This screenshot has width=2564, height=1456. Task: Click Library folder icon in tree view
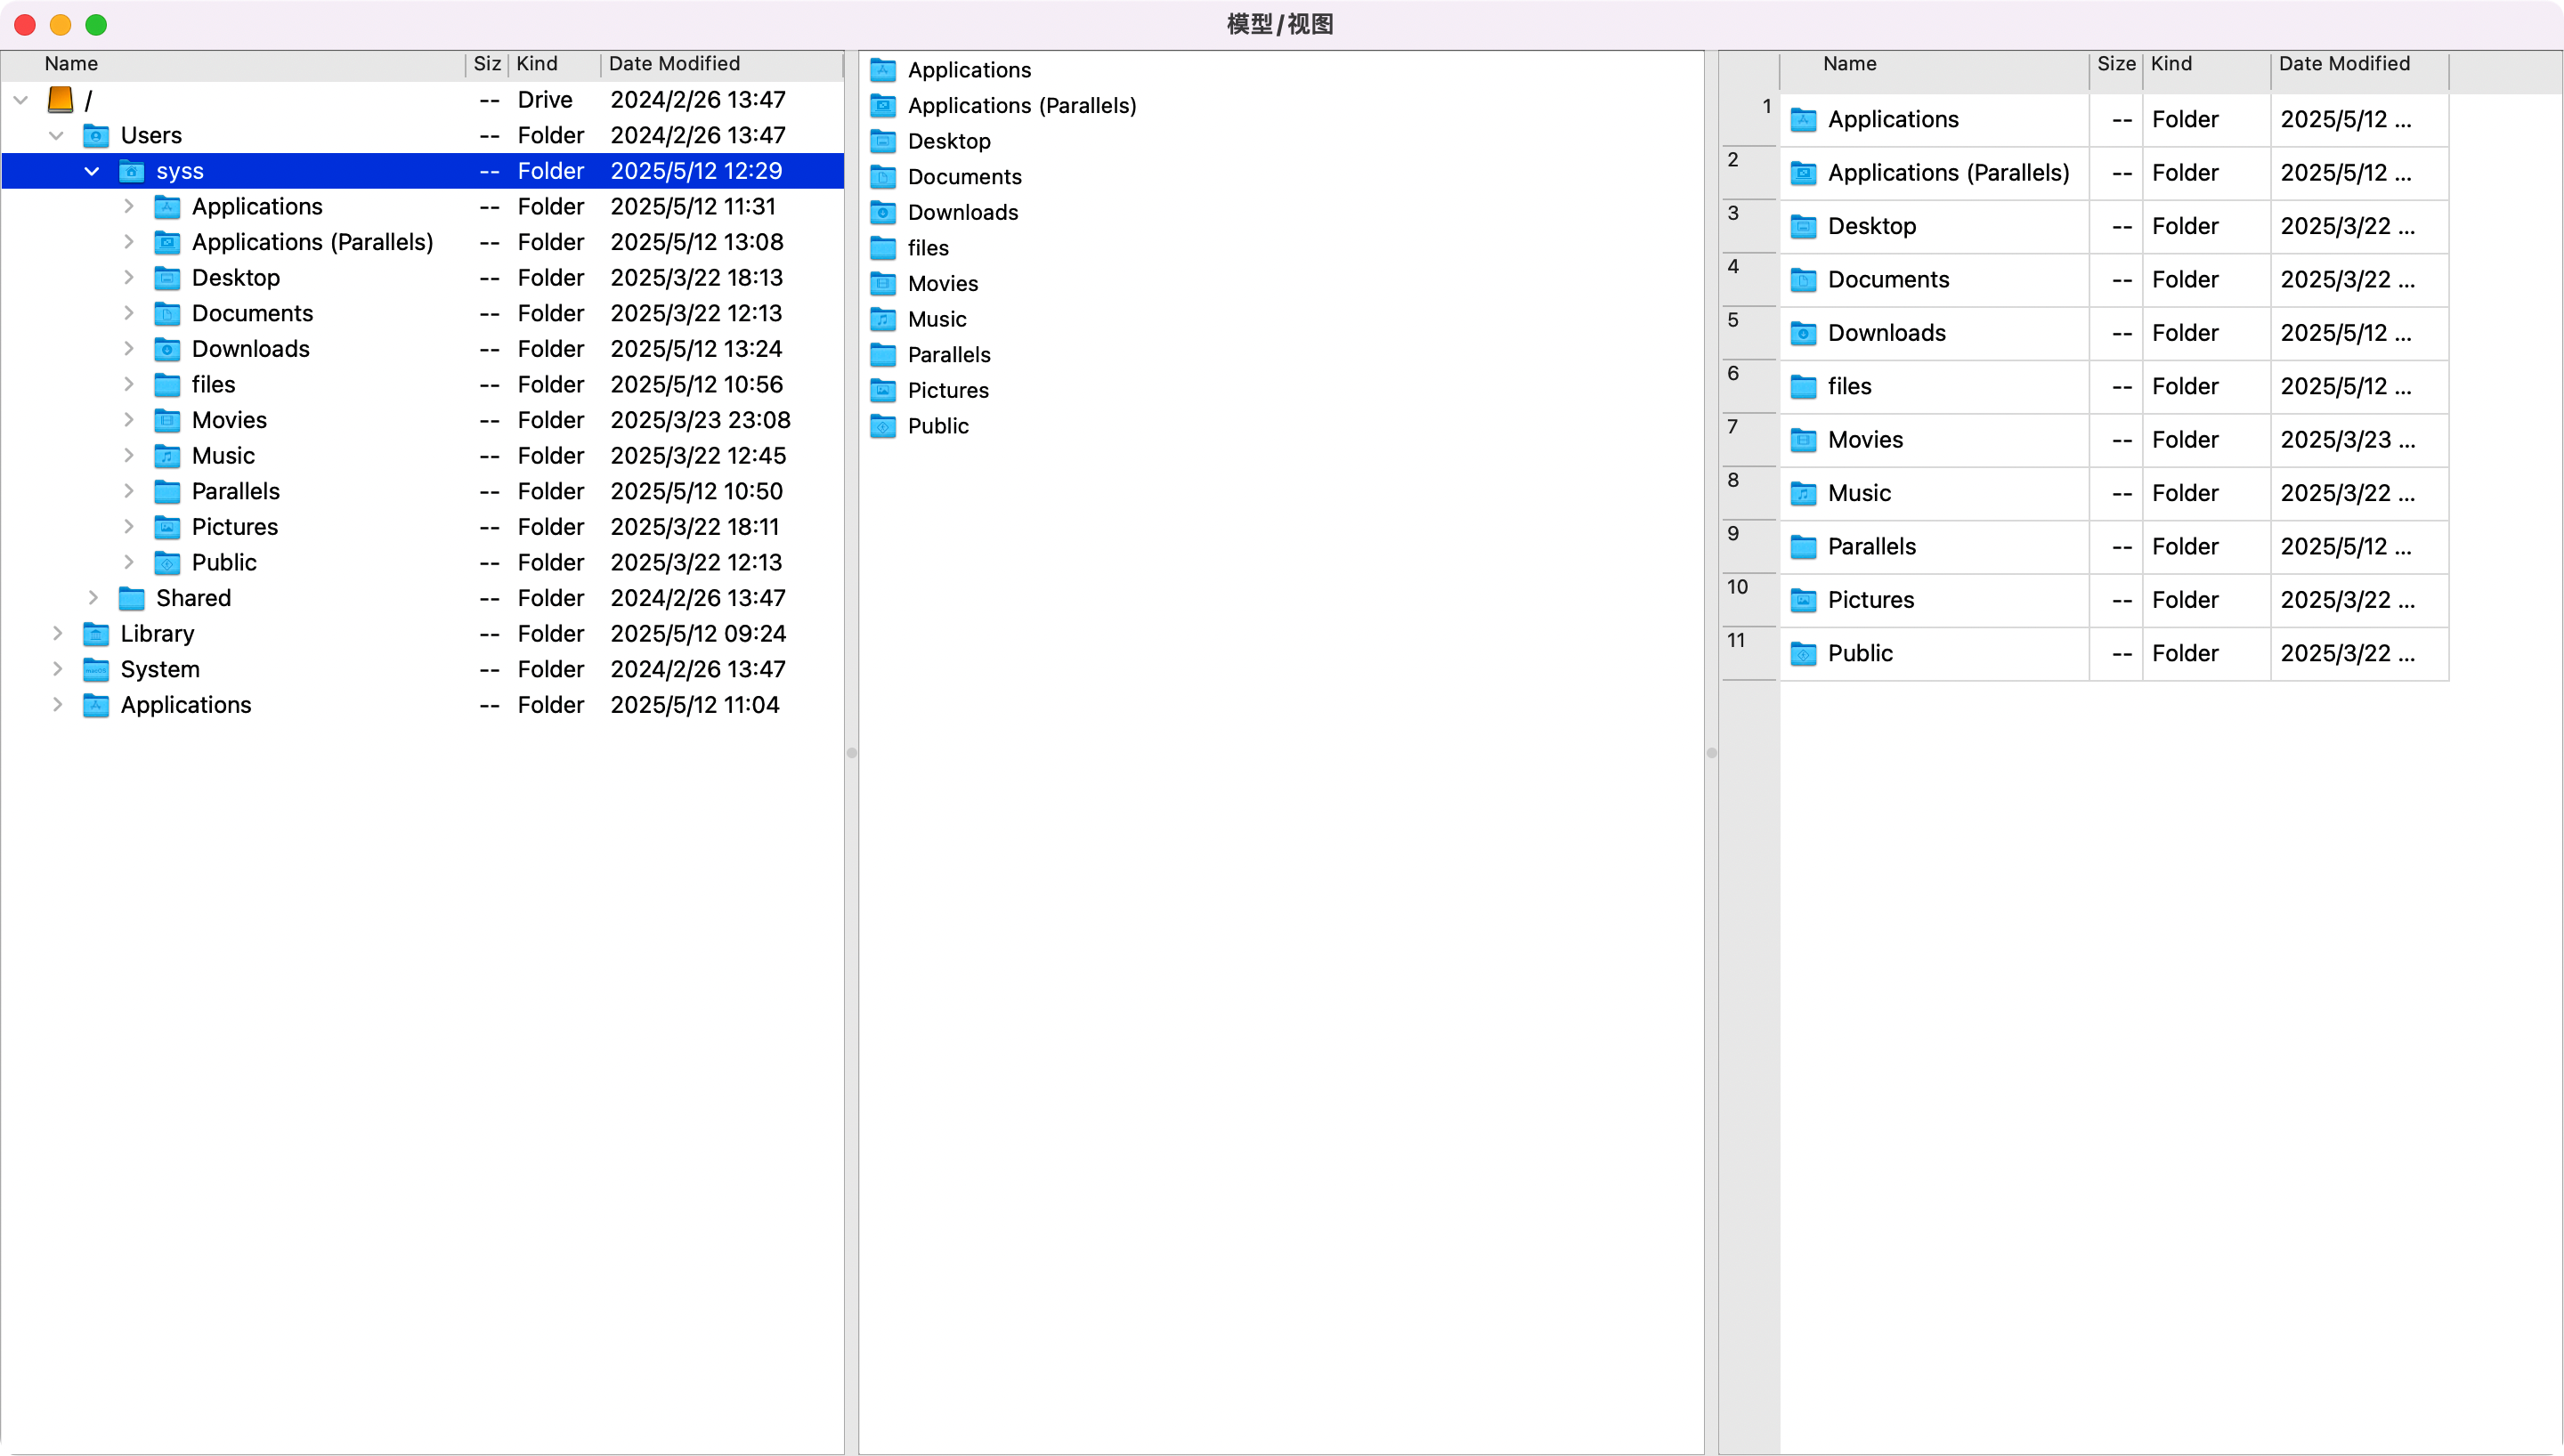96,634
